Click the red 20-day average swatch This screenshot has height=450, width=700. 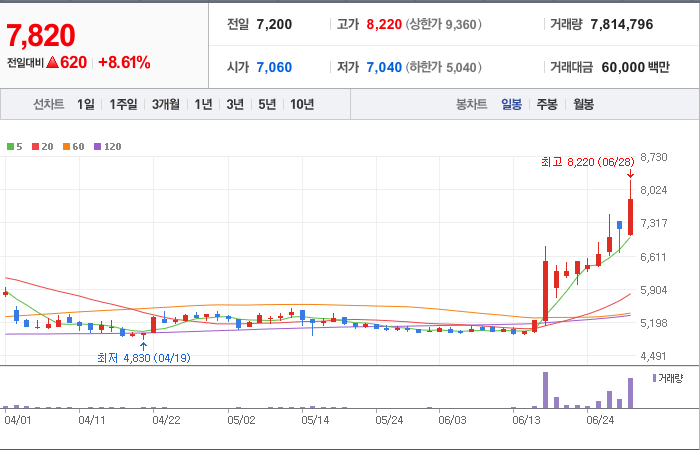click(x=35, y=146)
